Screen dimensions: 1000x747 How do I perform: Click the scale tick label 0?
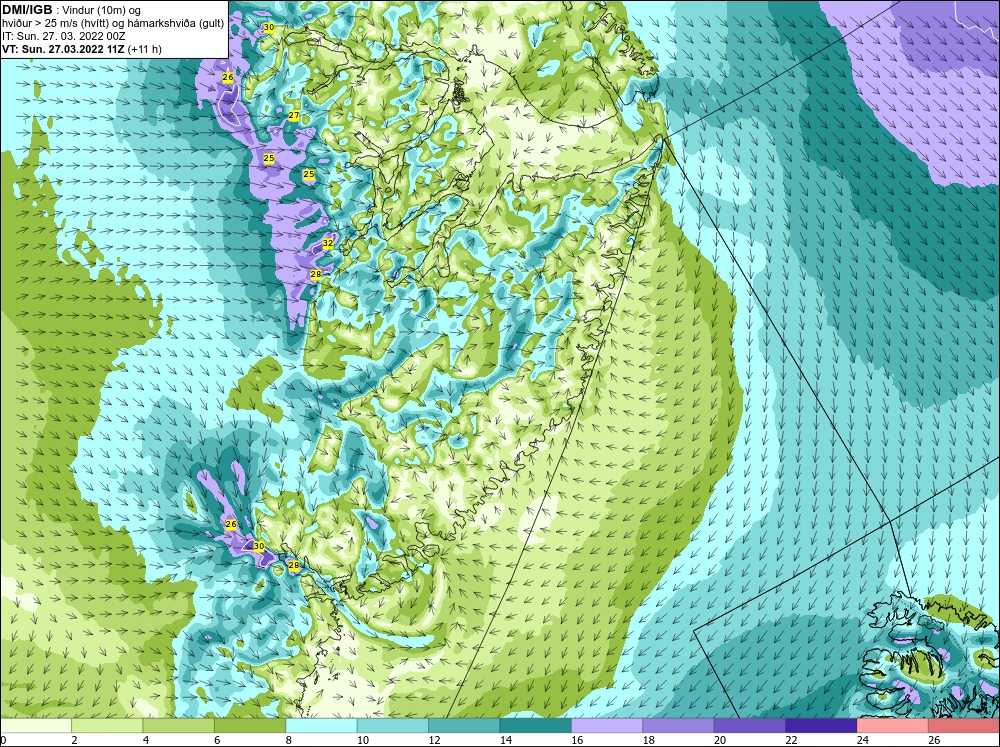pyautogui.click(x=3, y=740)
